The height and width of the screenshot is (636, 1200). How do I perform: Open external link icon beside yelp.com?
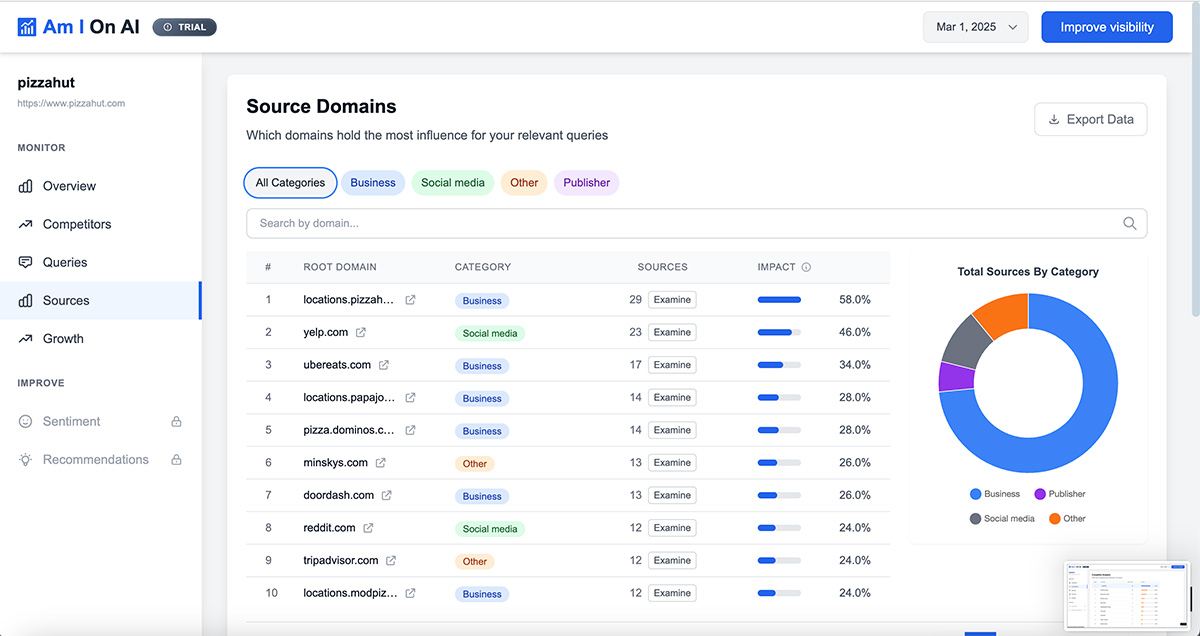click(x=361, y=332)
